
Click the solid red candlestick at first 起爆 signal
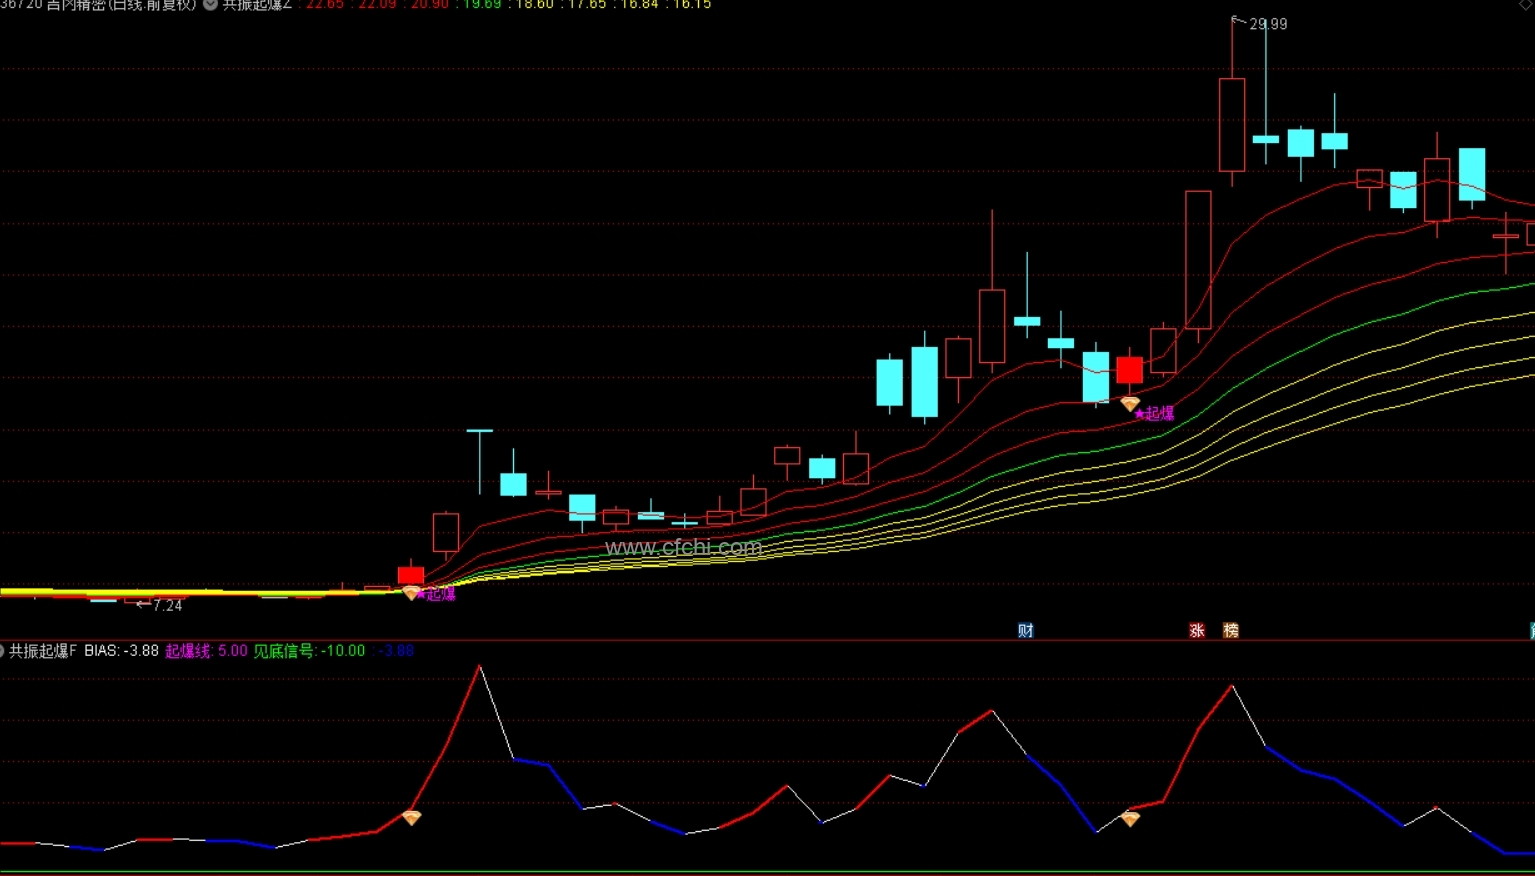411,575
